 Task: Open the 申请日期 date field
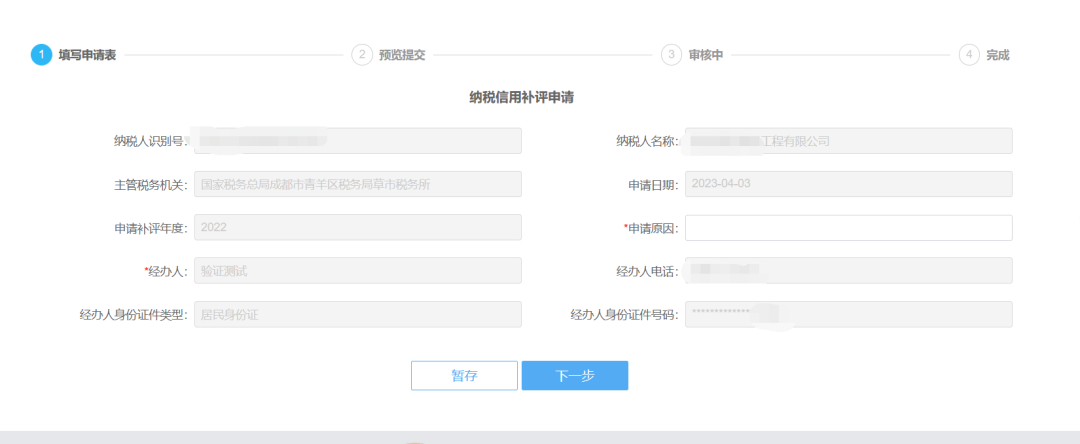(848, 185)
